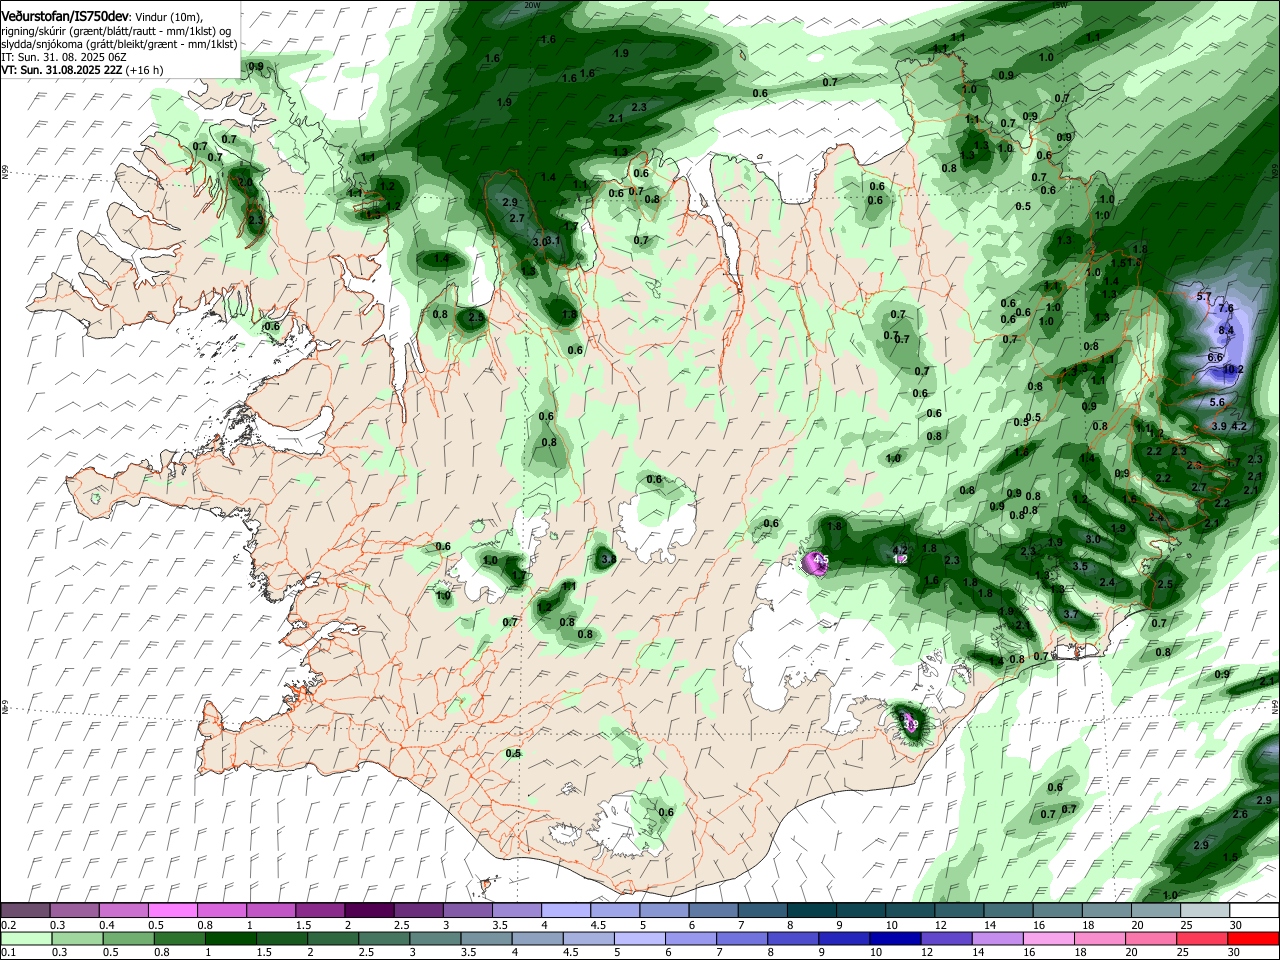Pick the red swatch ending the lower legend
The width and height of the screenshot is (1280, 960).
[1254, 939]
